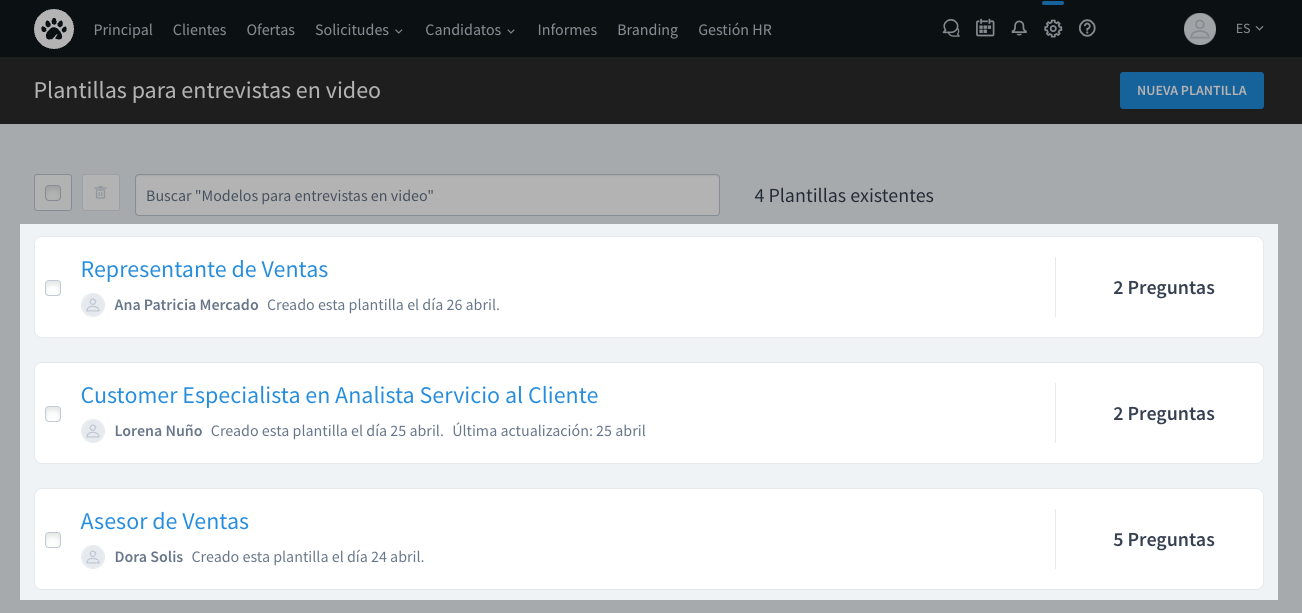Toggle the select-all templates checkbox
1302x613 pixels.
[x=53, y=193]
